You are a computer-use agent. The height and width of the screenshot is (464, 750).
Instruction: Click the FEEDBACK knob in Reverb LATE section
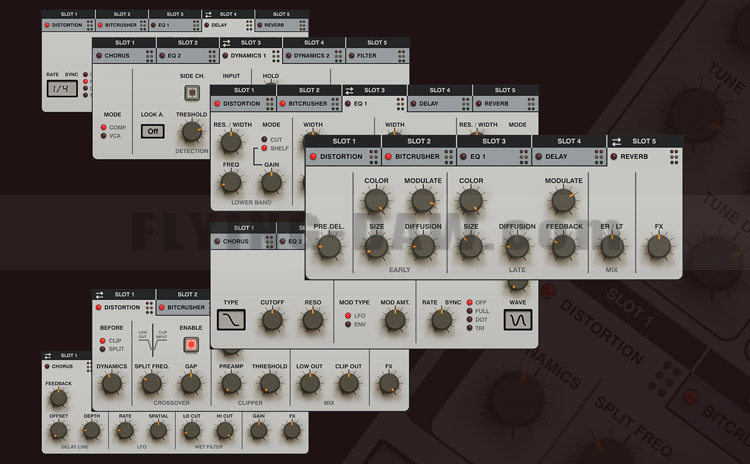point(564,247)
